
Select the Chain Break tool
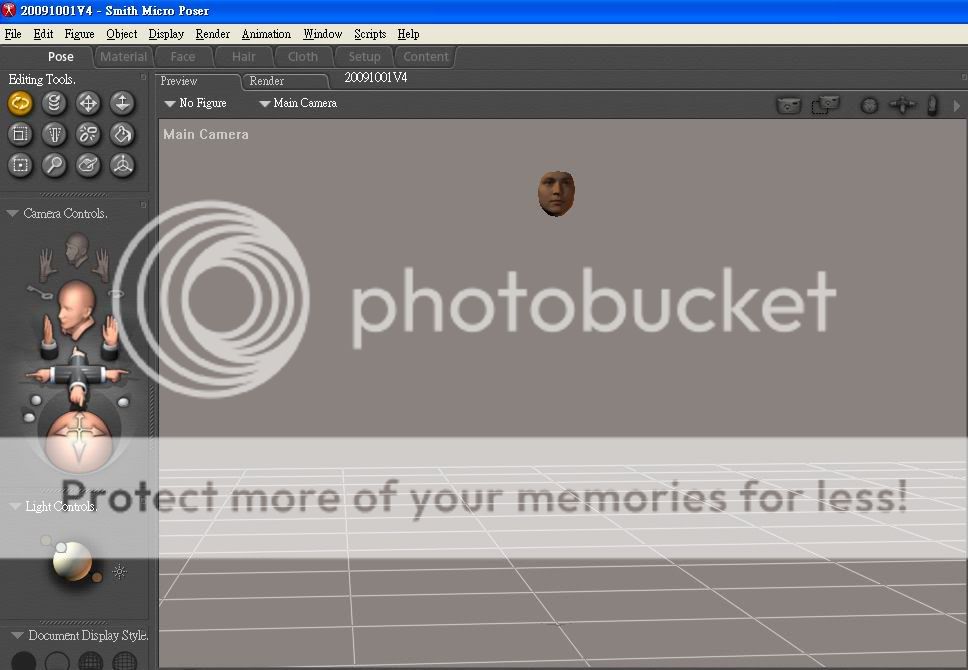click(88, 134)
